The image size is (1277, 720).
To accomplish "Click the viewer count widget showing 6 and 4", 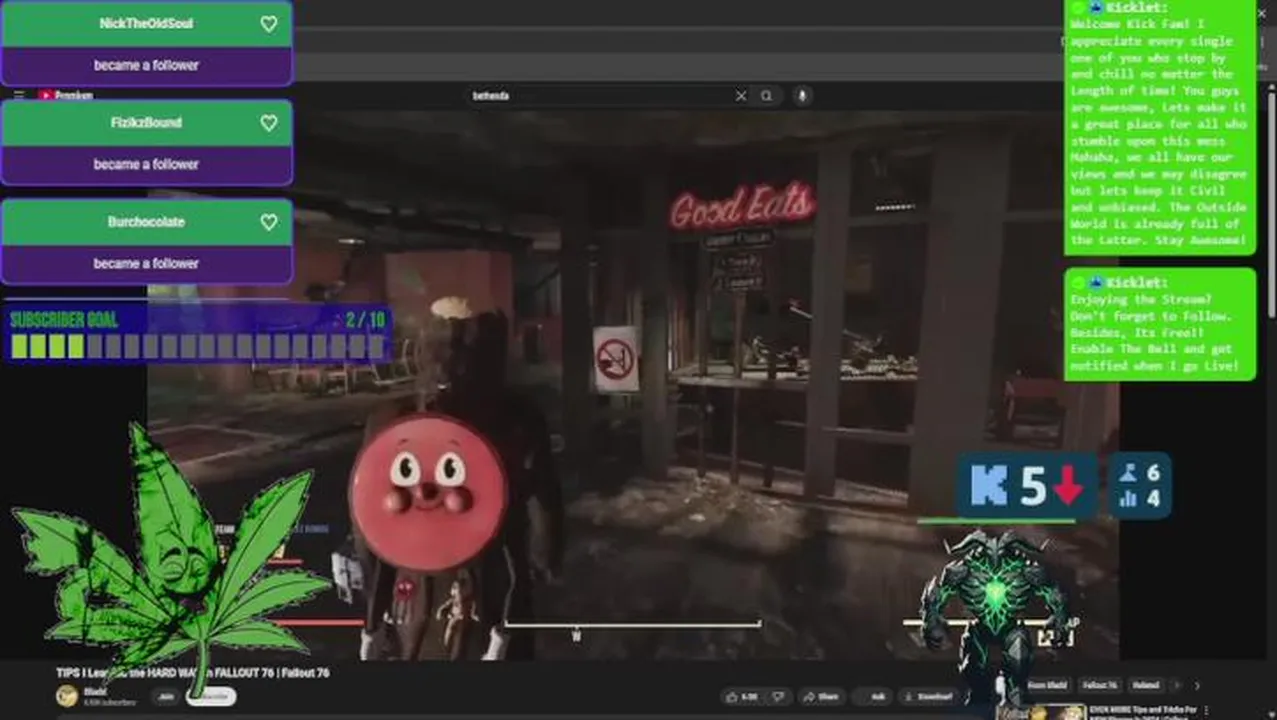I will tap(1140, 485).
